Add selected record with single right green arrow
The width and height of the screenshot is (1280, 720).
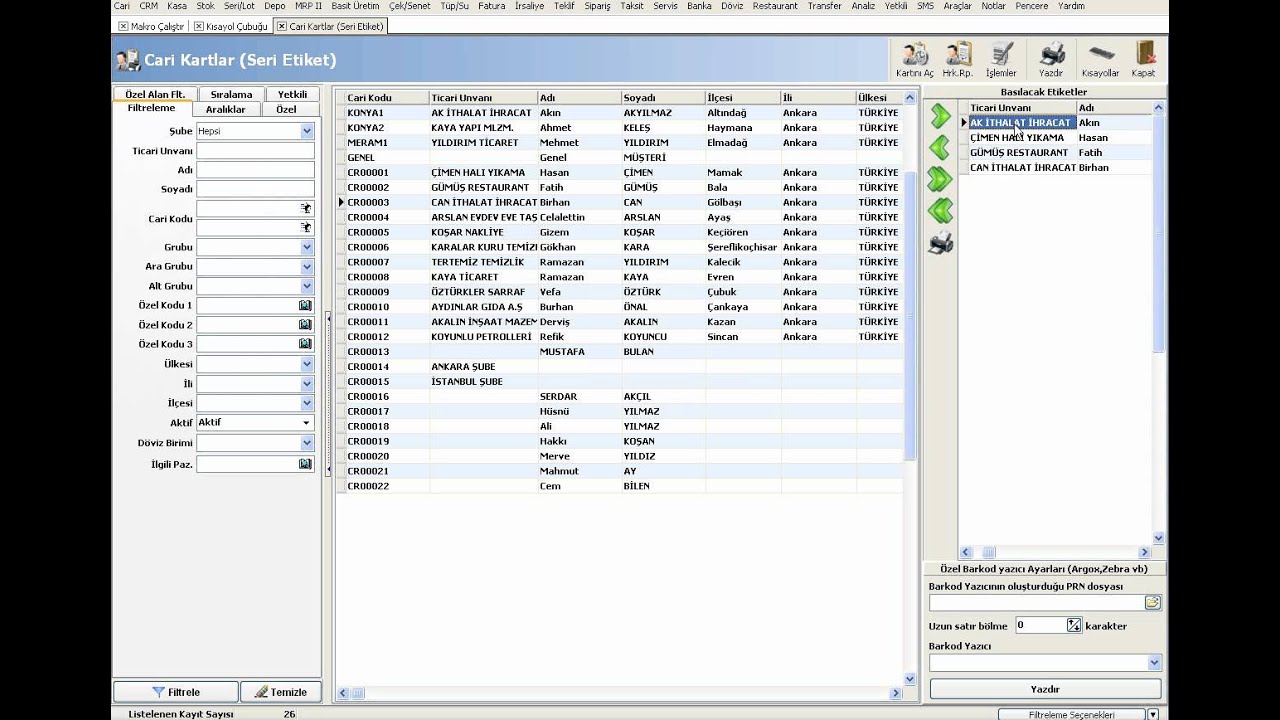point(940,117)
